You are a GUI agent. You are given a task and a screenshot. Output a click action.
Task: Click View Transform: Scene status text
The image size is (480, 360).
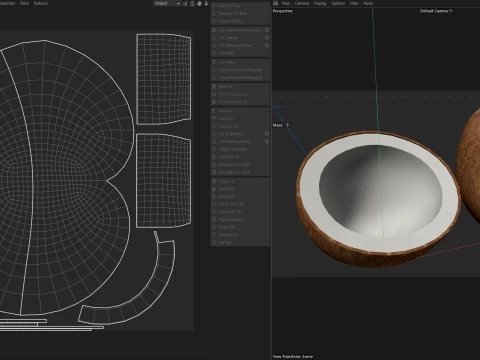pyautogui.click(x=293, y=357)
